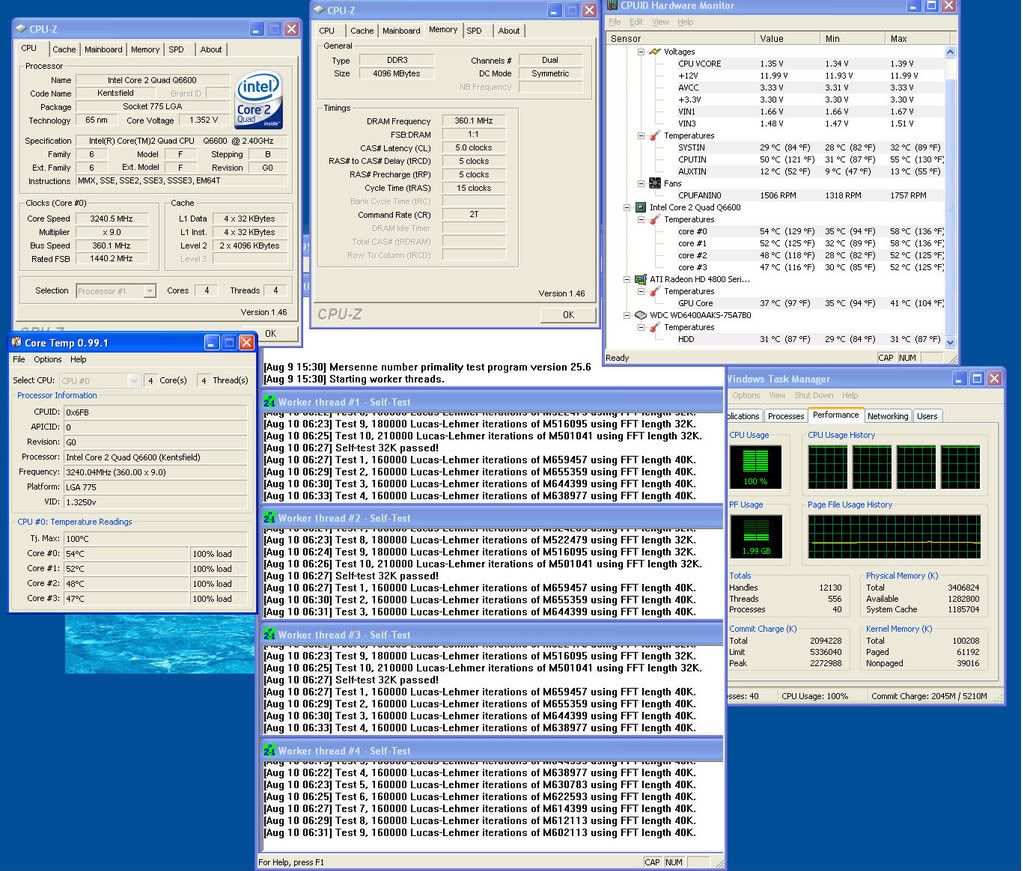
Task: Click the Max column header in Hardware Monitor
Action: [x=914, y=38]
